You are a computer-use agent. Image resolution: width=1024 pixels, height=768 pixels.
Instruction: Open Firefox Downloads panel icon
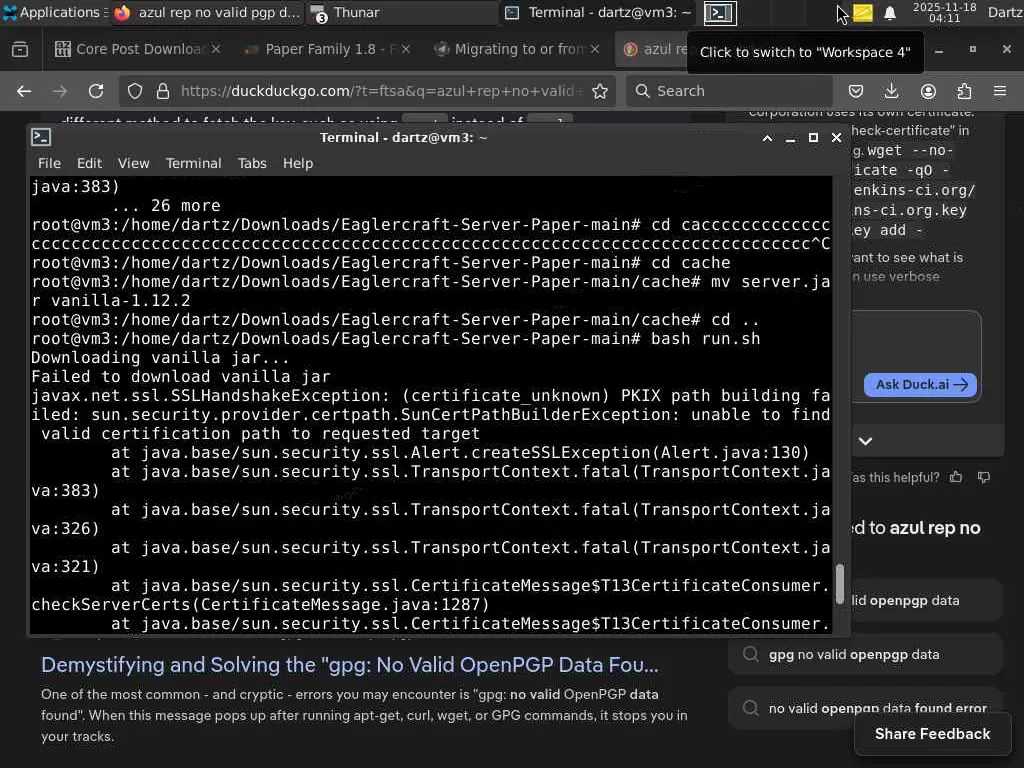click(891, 91)
